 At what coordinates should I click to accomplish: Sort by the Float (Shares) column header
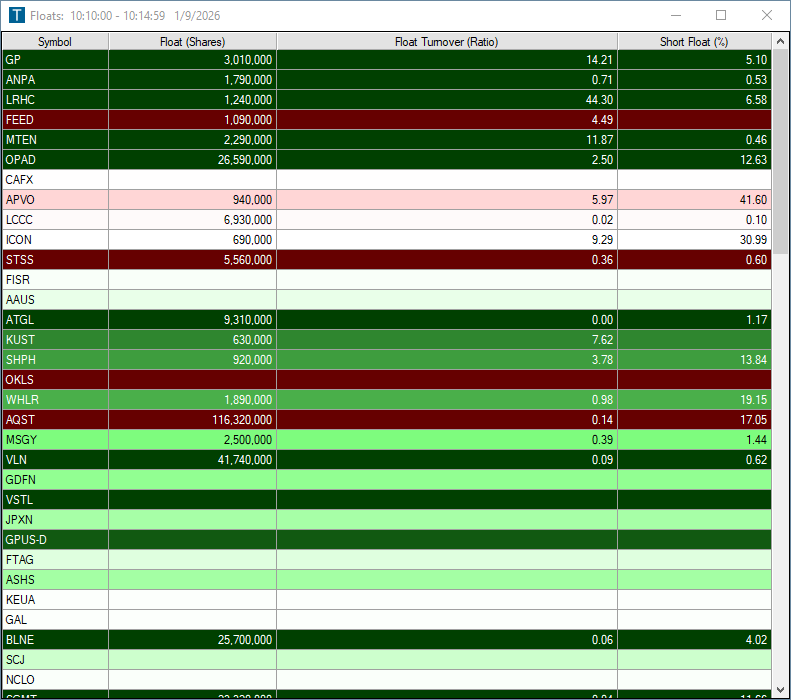(192, 42)
